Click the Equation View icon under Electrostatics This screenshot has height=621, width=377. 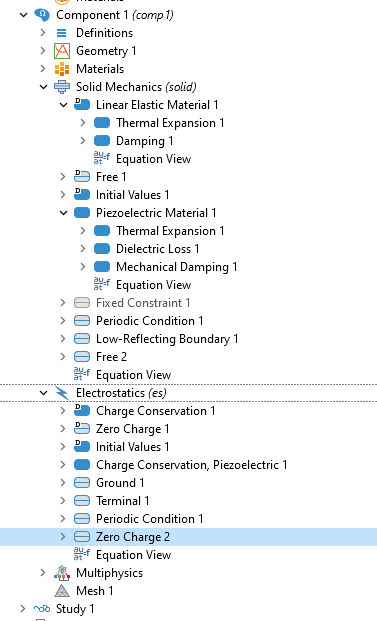[82, 555]
